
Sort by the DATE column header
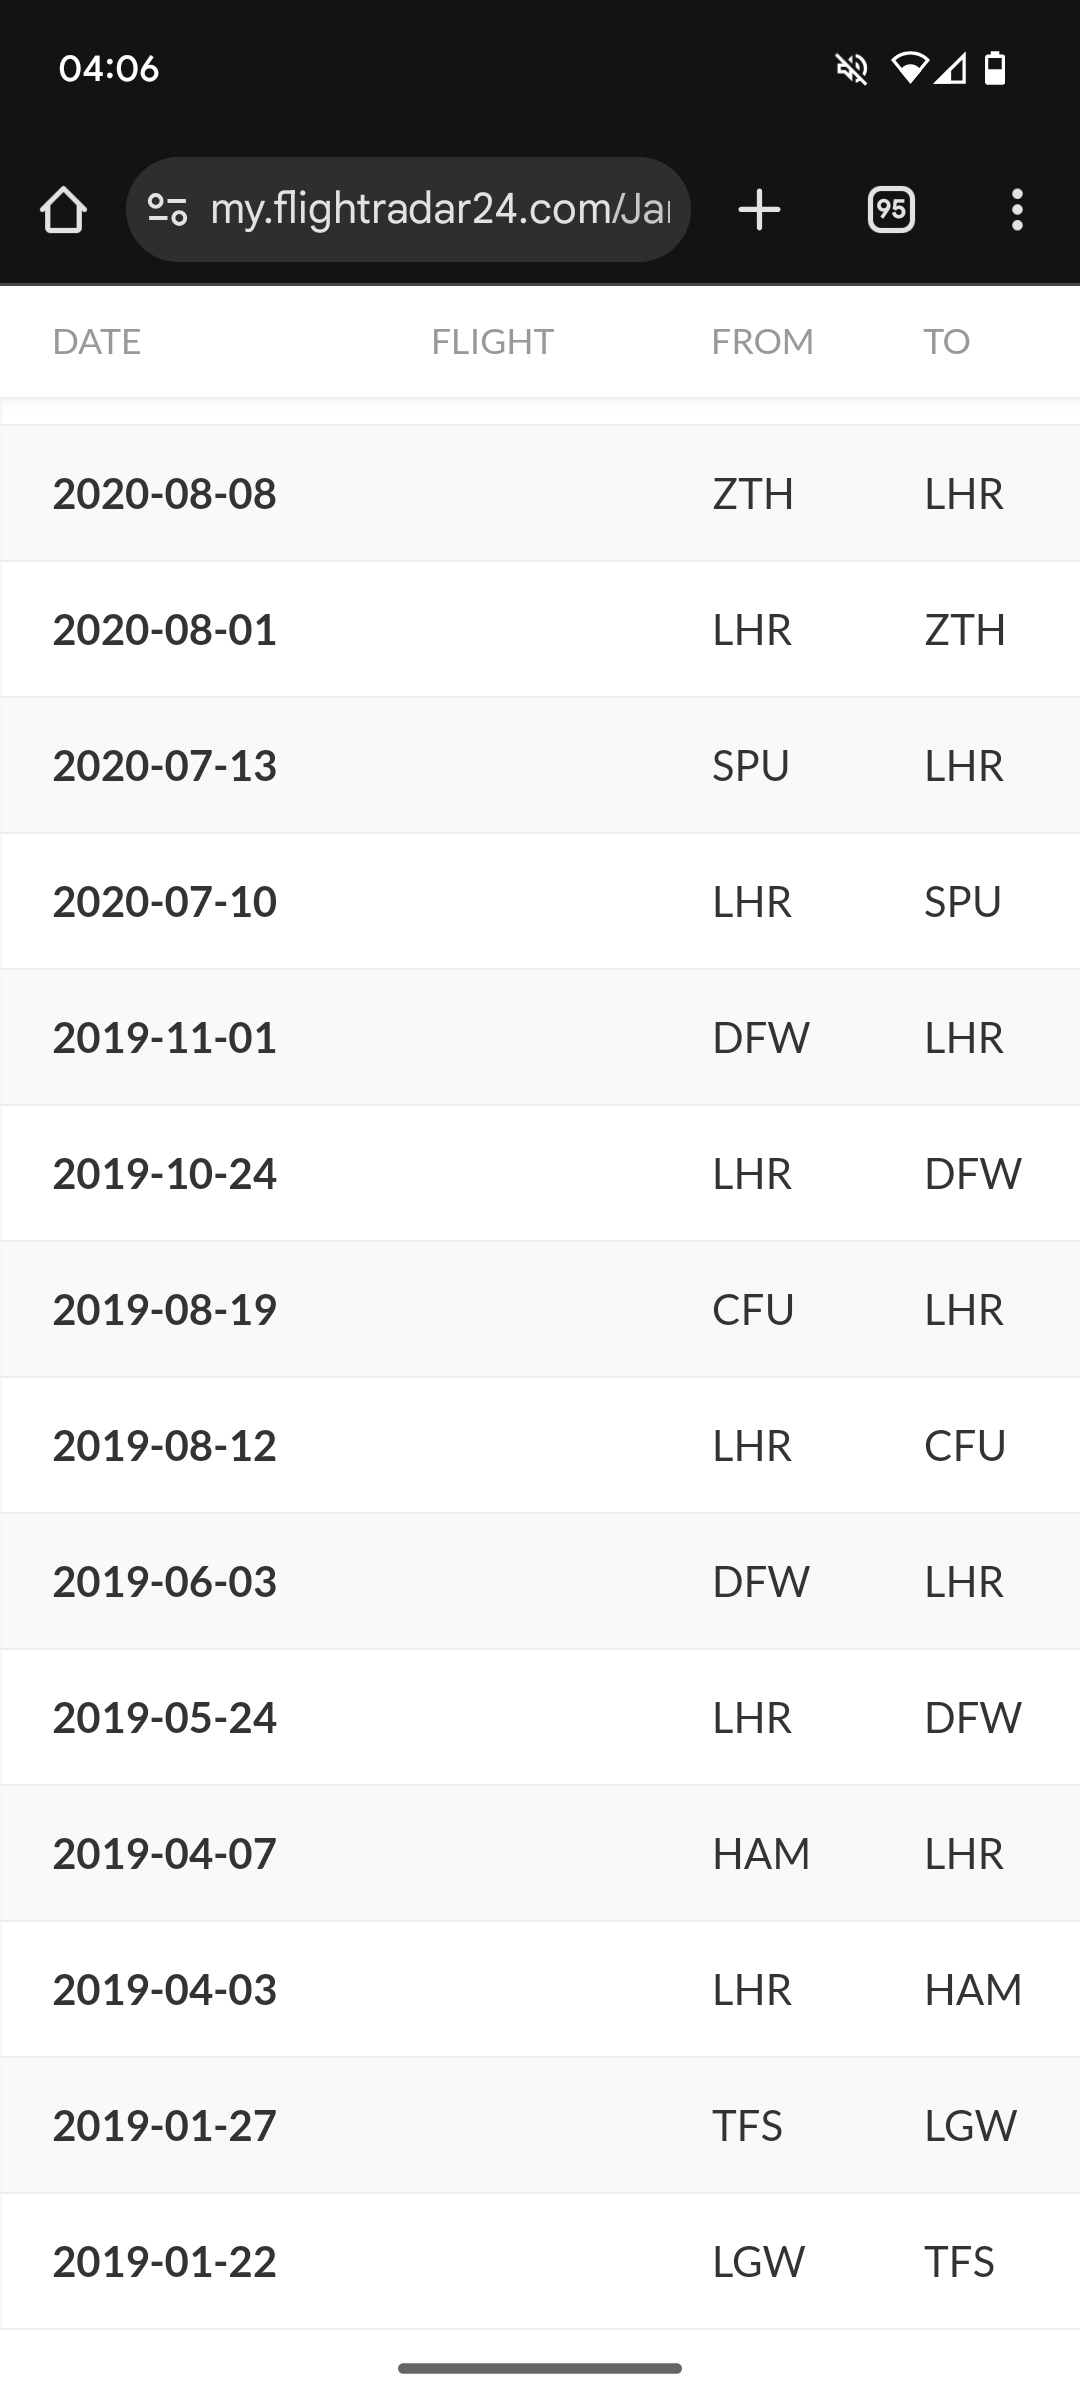[x=96, y=342]
